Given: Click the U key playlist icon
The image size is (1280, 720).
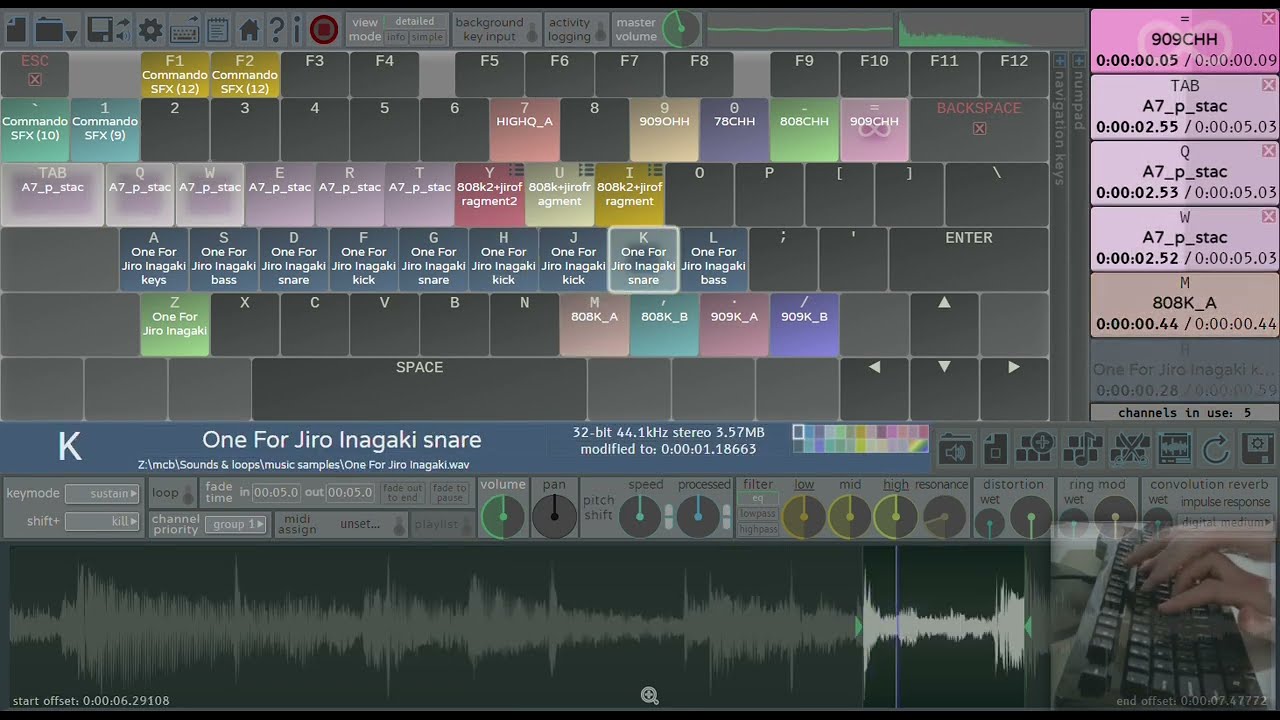Looking at the screenshot, I should 586,171.
